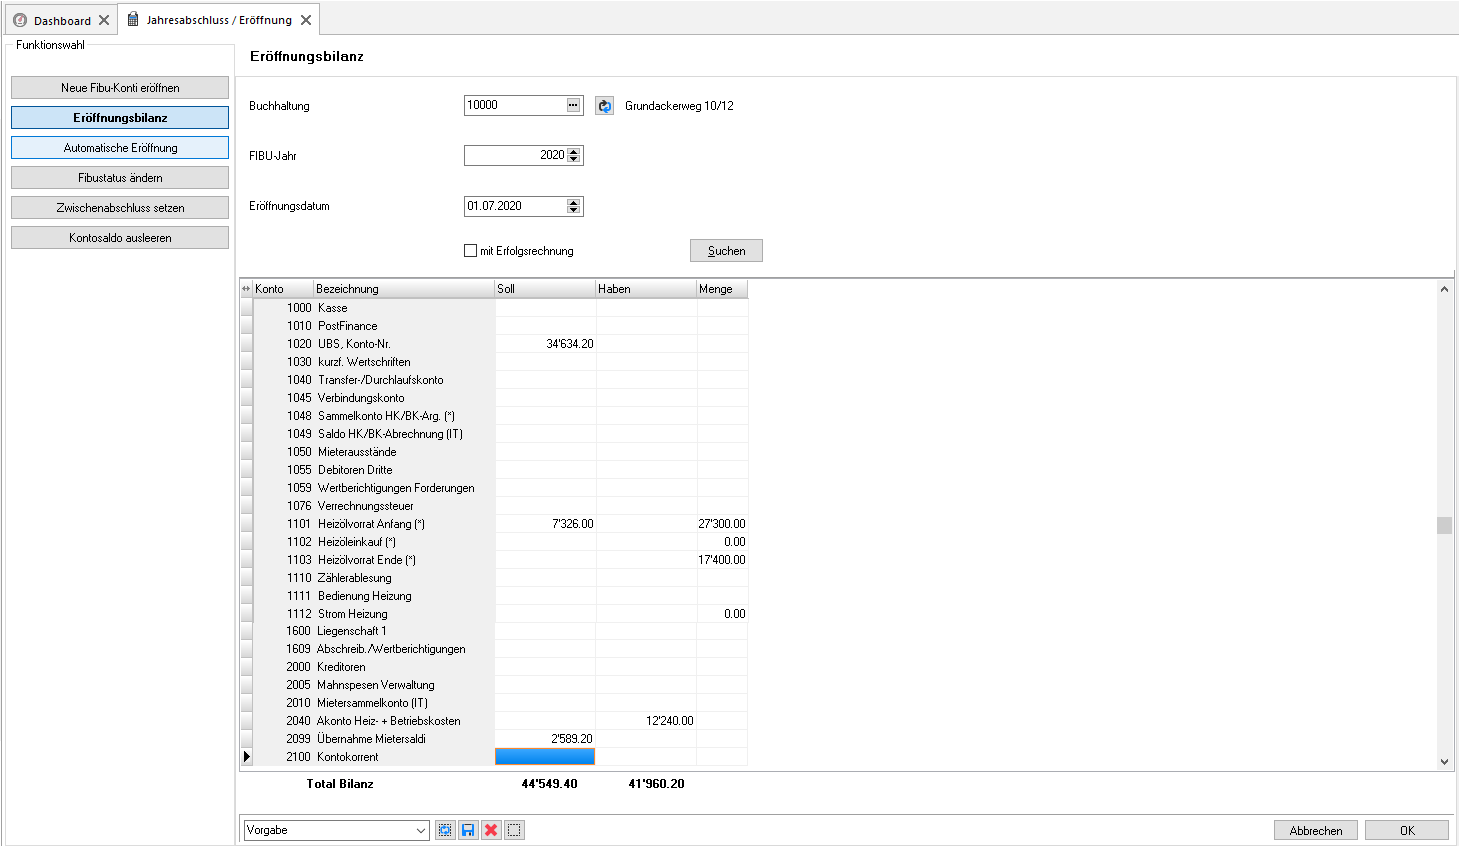Click the reload layout icon next to Vorgabe
The width and height of the screenshot is (1459, 846).
(445, 830)
